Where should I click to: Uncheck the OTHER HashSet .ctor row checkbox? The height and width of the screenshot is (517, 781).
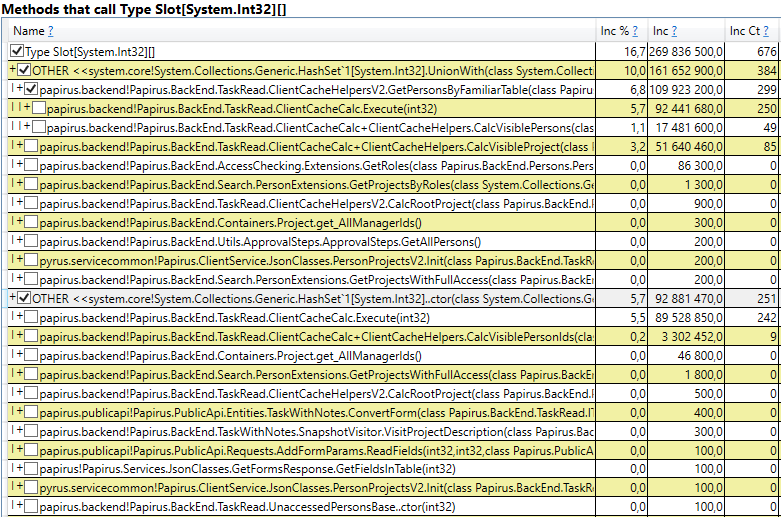(24, 298)
